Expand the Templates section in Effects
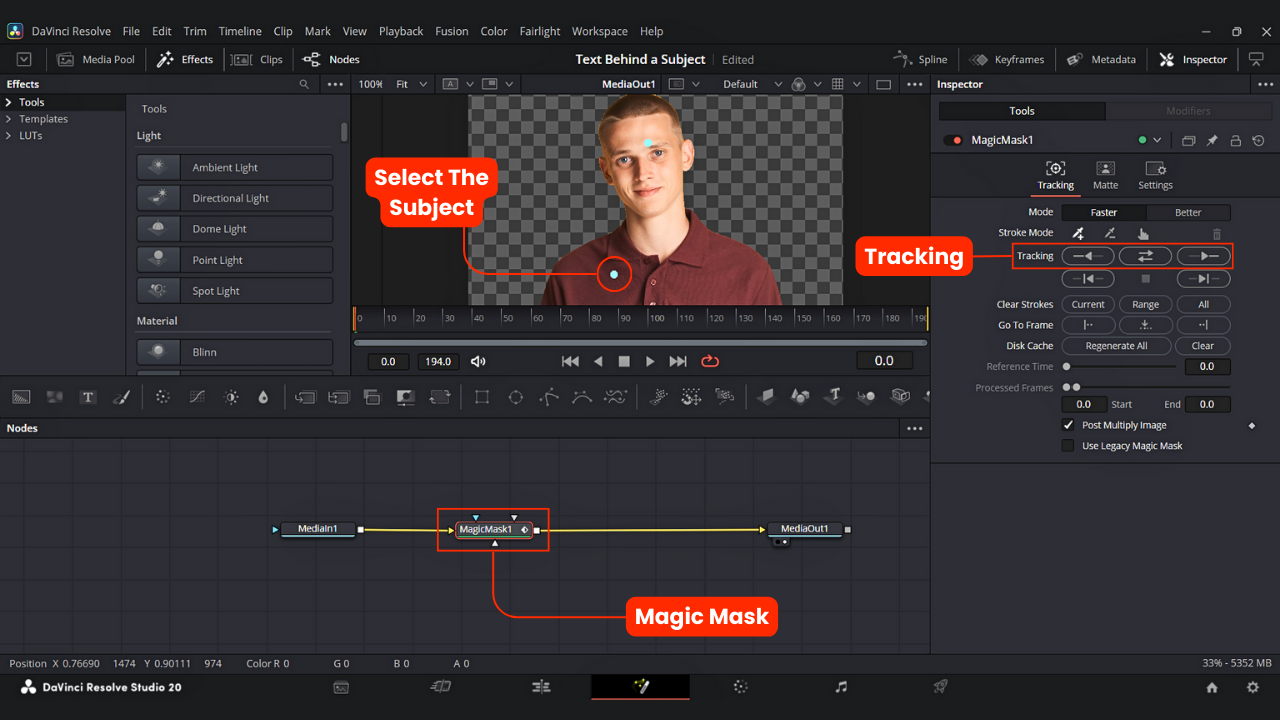This screenshot has height=720, width=1280. (x=42, y=118)
